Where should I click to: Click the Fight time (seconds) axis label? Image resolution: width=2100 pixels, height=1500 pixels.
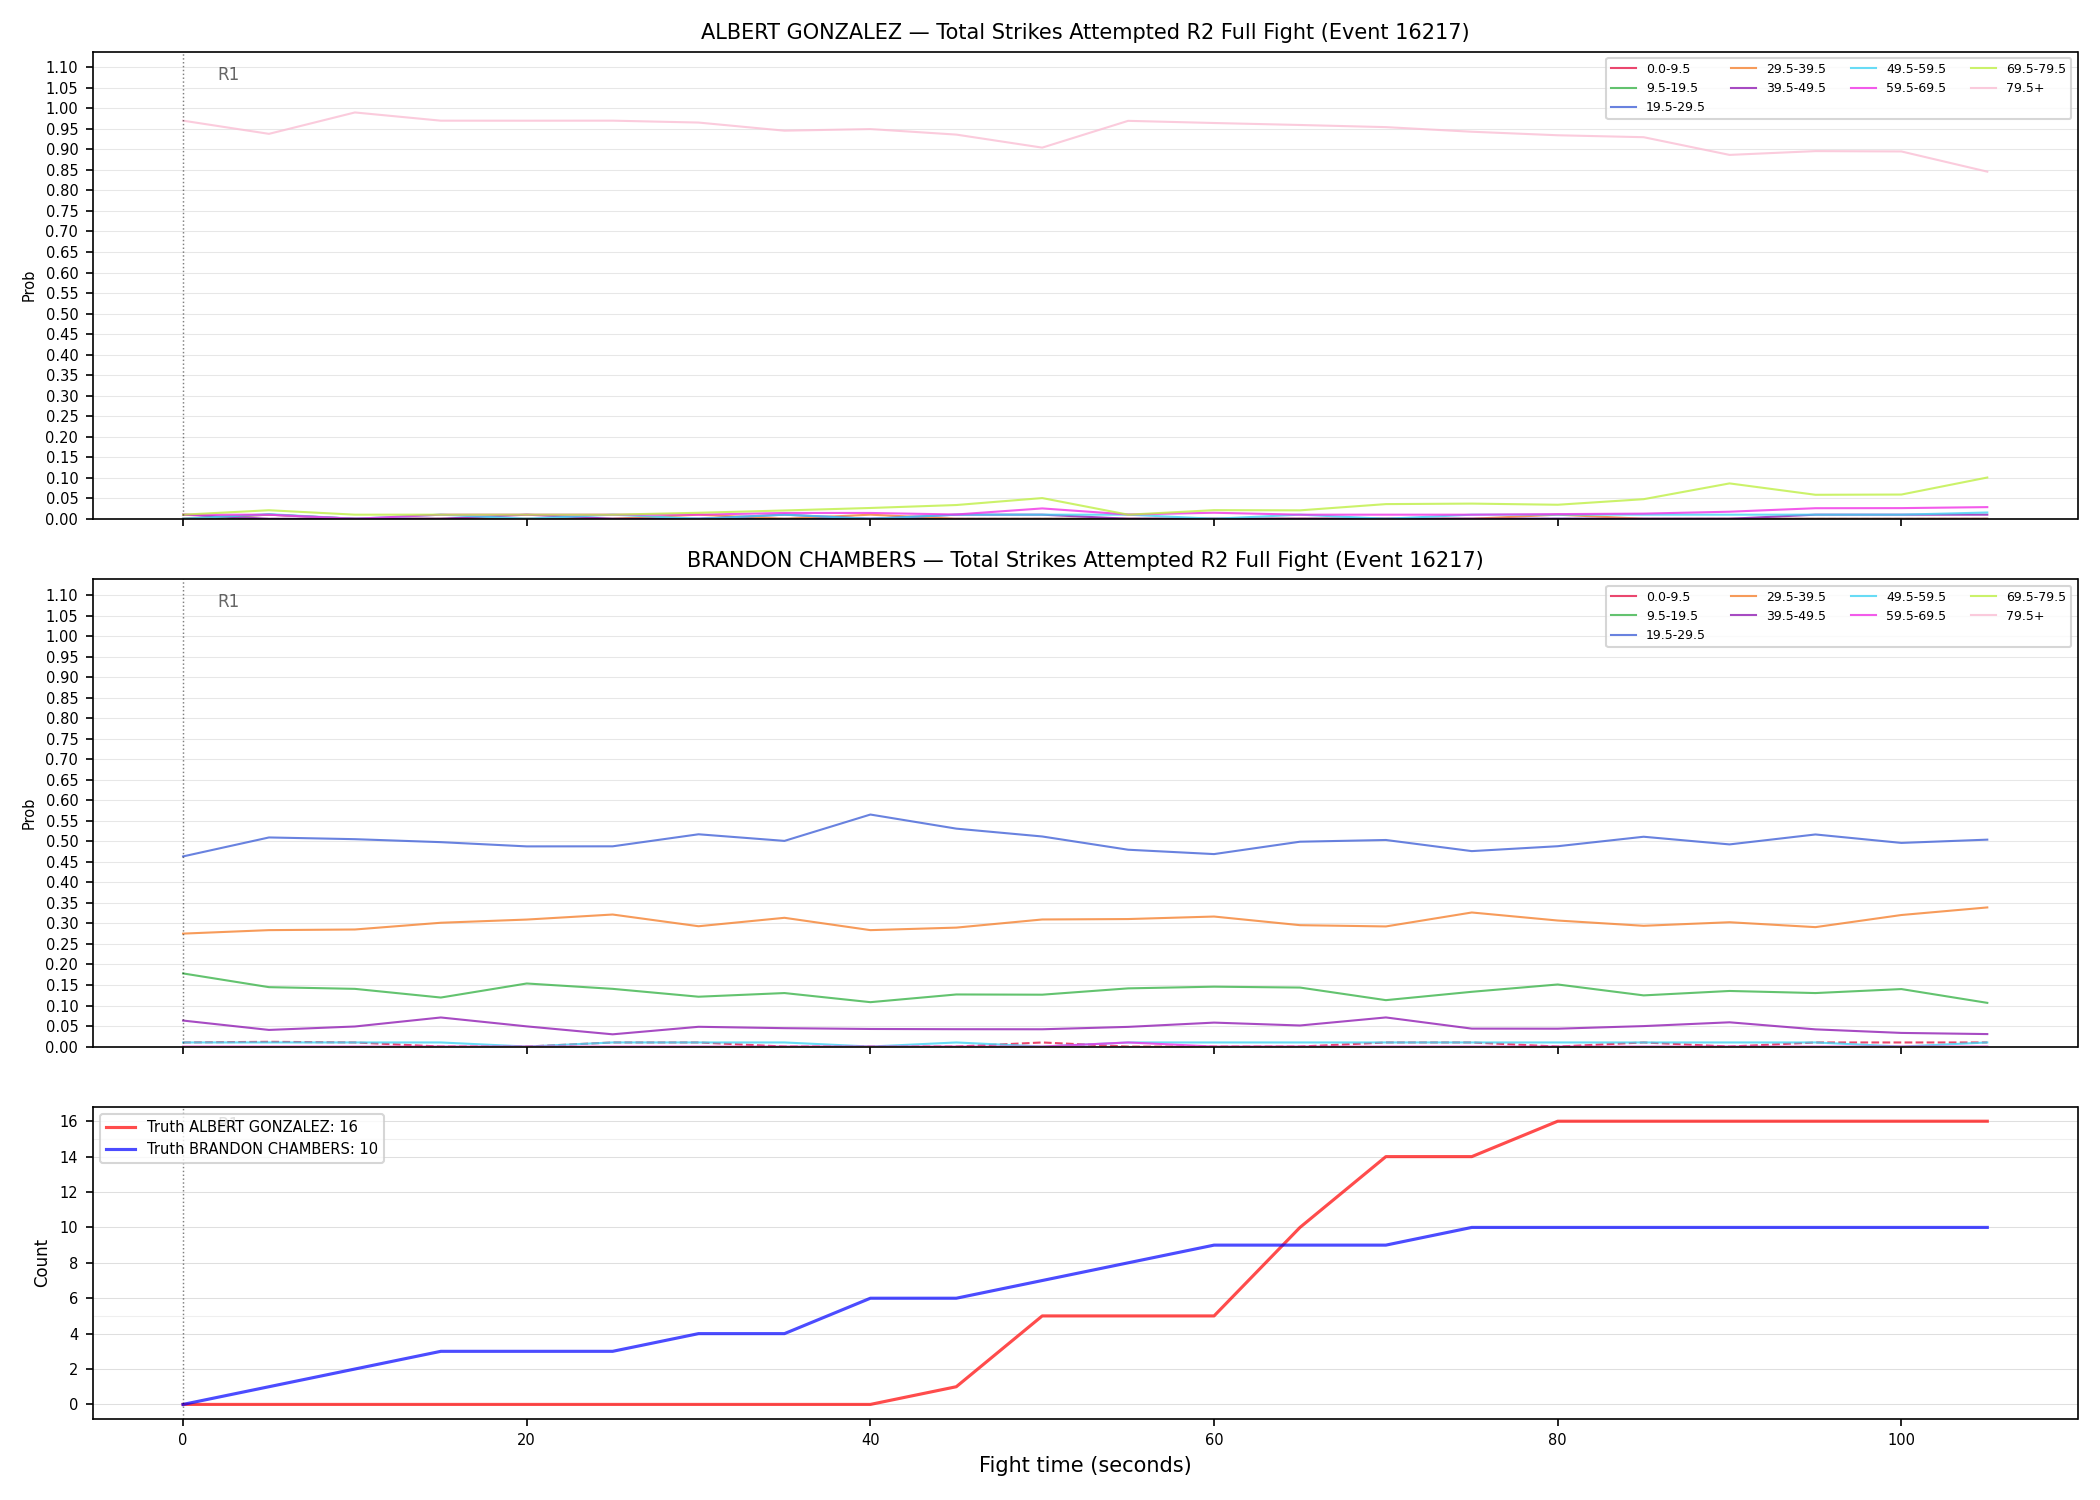pyautogui.click(x=1085, y=1466)
